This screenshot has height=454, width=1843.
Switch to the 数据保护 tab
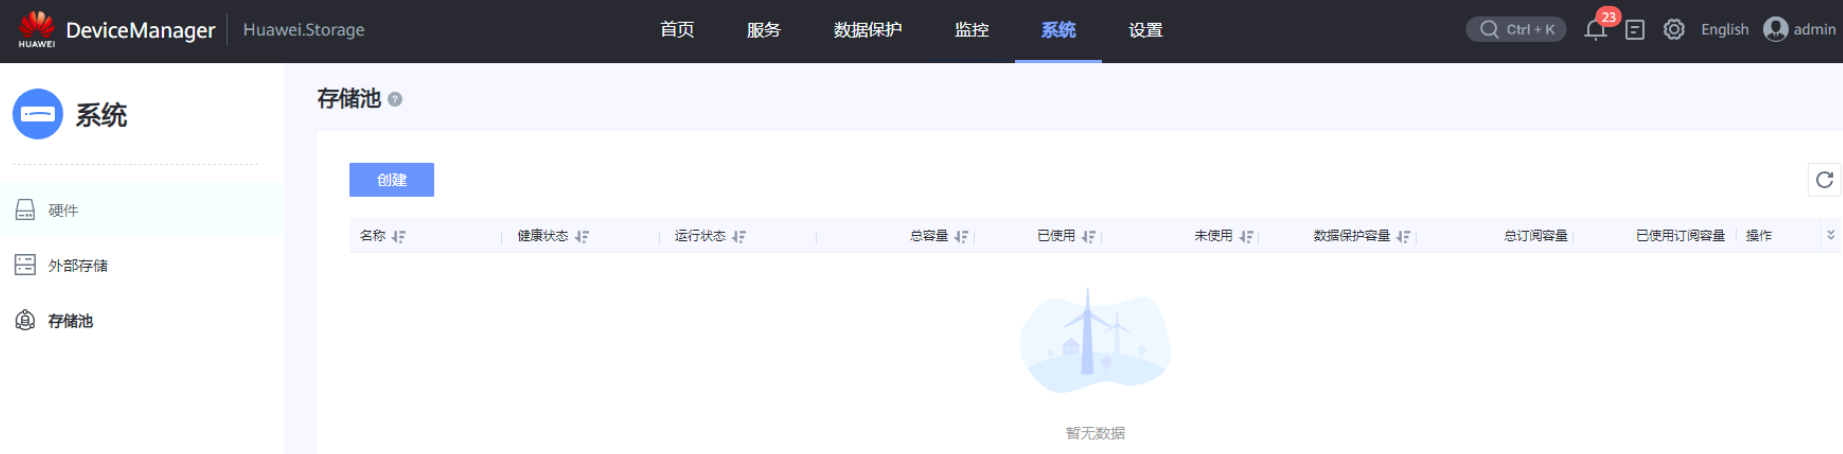click(x=867, y=30)
